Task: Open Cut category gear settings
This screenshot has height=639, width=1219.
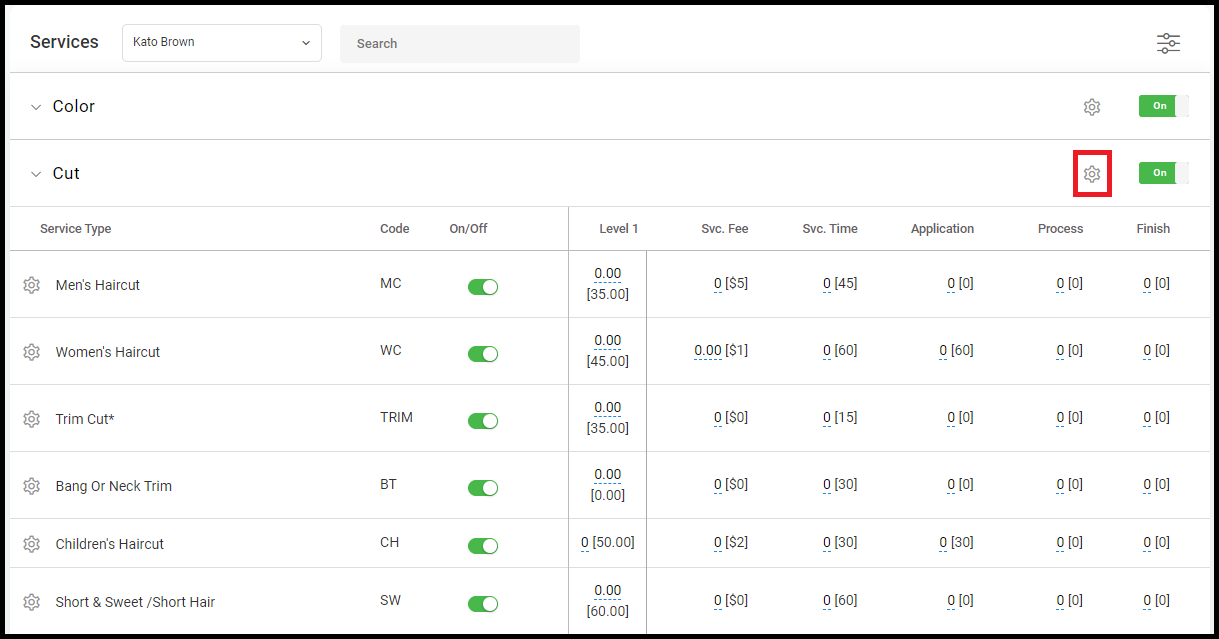Action: click(1092, 174)
